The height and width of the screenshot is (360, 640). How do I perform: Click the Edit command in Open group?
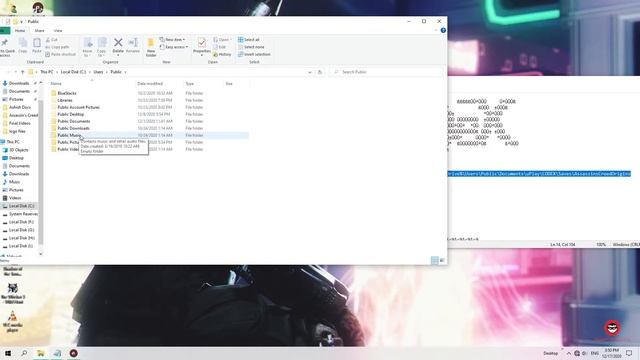[x=220, y=47]
